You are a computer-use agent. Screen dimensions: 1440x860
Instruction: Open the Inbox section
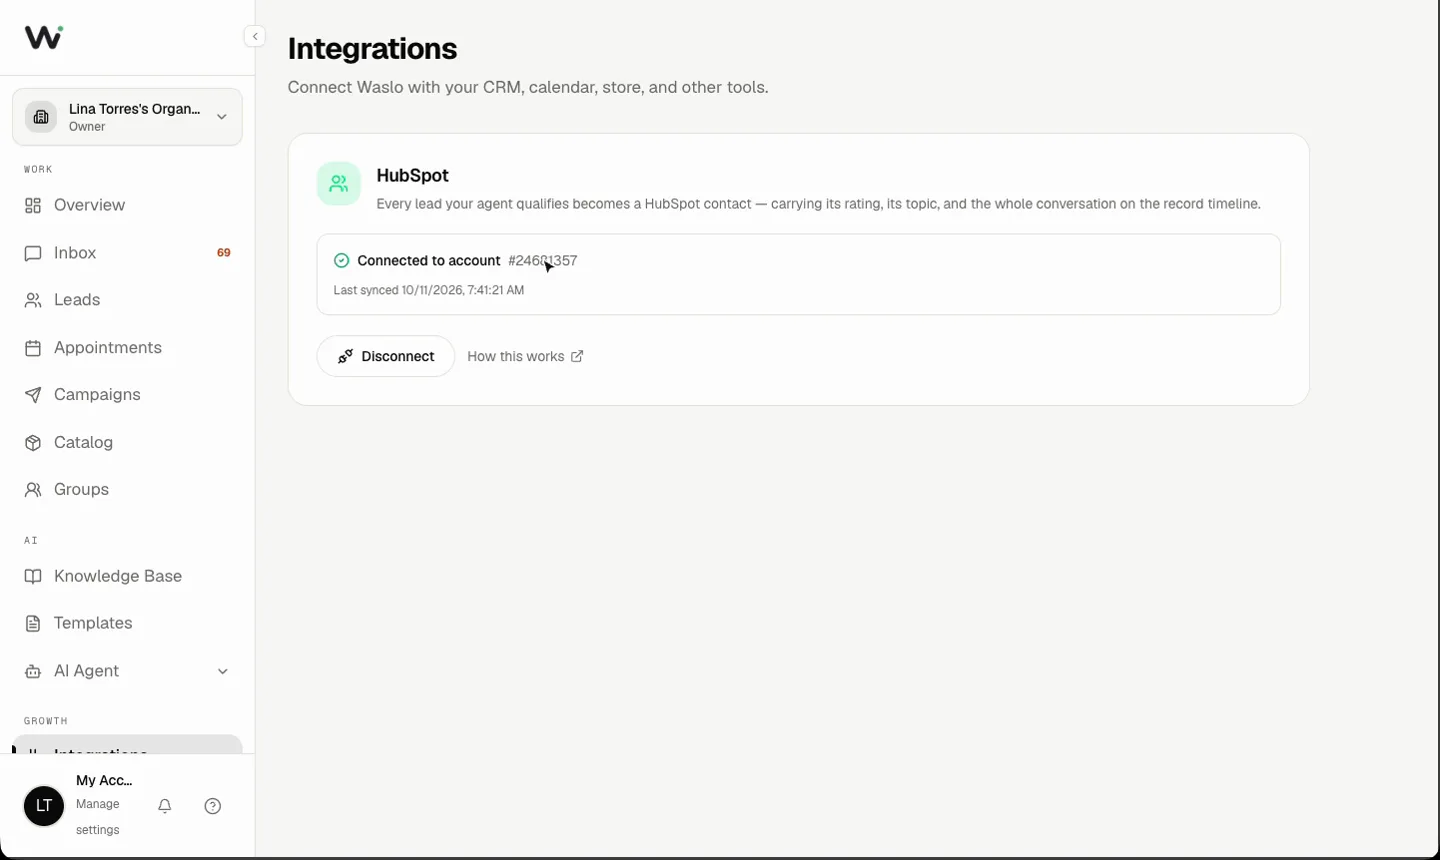pyautogui.click(x=127, y=253)
